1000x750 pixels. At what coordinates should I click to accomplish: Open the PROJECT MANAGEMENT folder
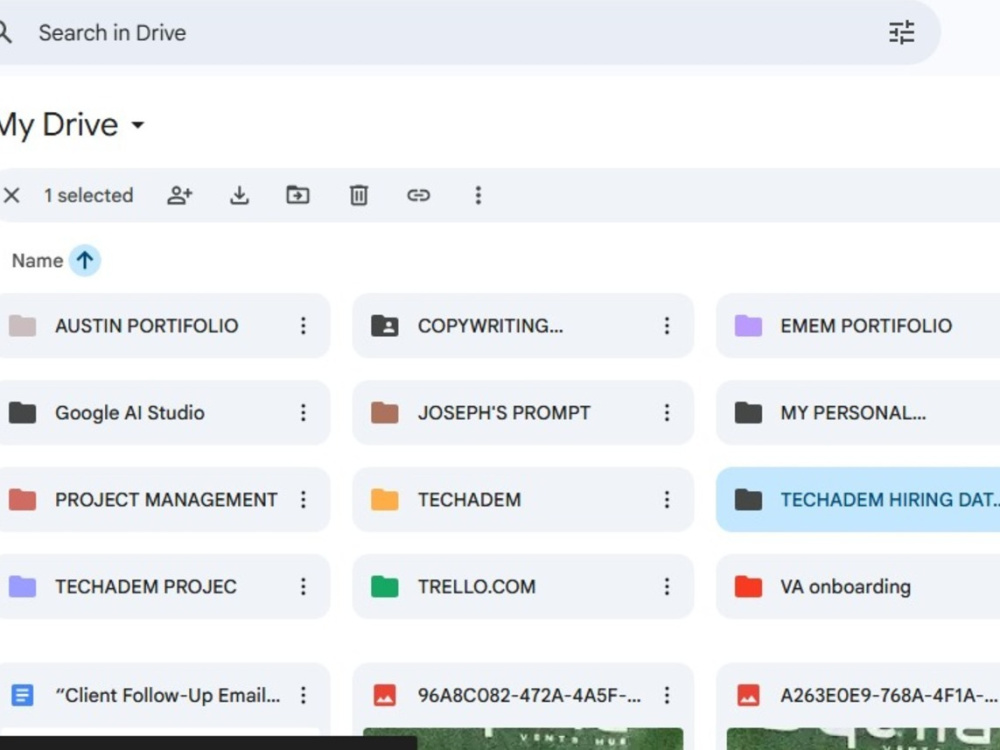point(166,499)
